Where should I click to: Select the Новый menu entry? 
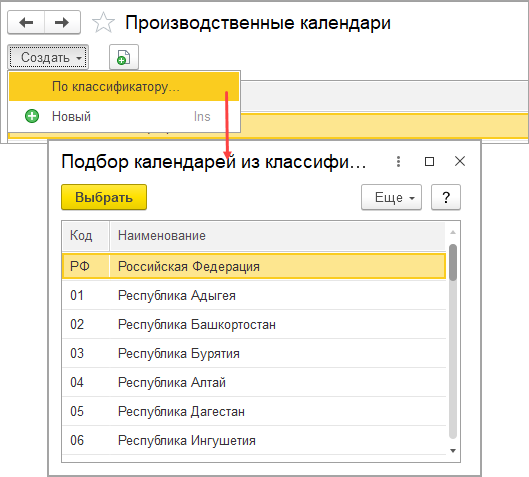coord(124,116)
